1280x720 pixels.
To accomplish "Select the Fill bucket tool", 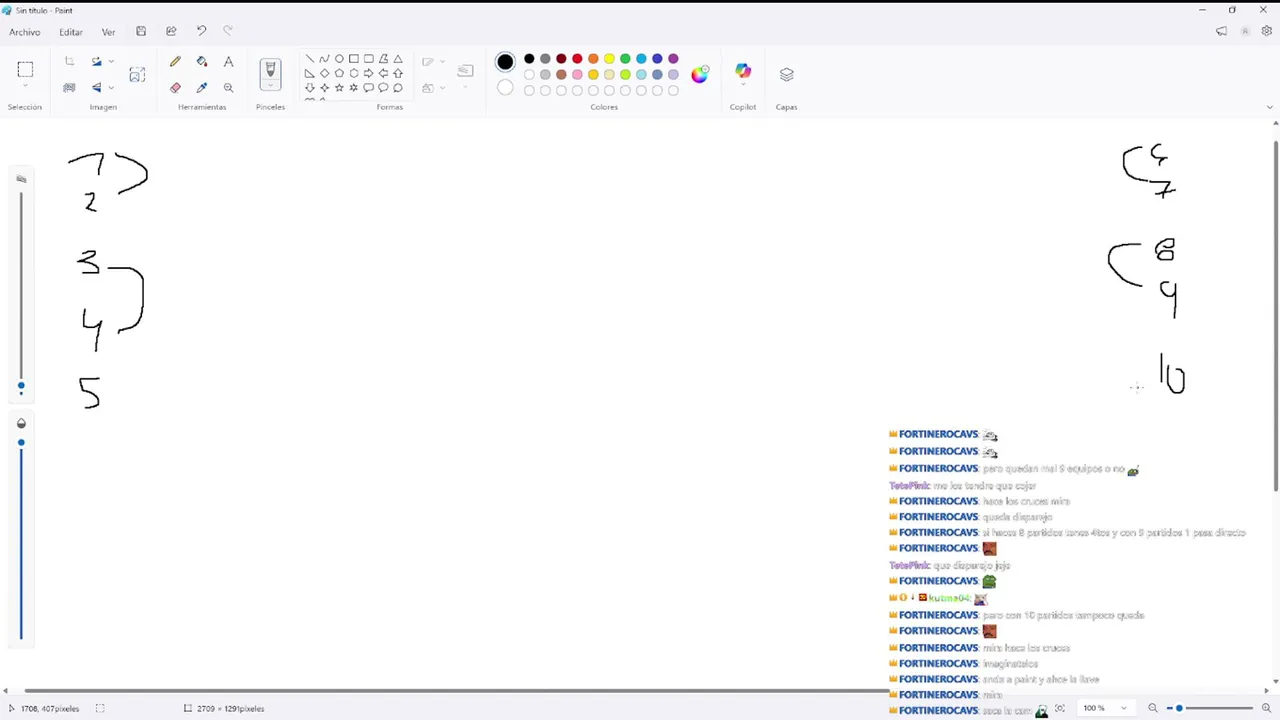I will pyautogui.click(x=202, y=62).
